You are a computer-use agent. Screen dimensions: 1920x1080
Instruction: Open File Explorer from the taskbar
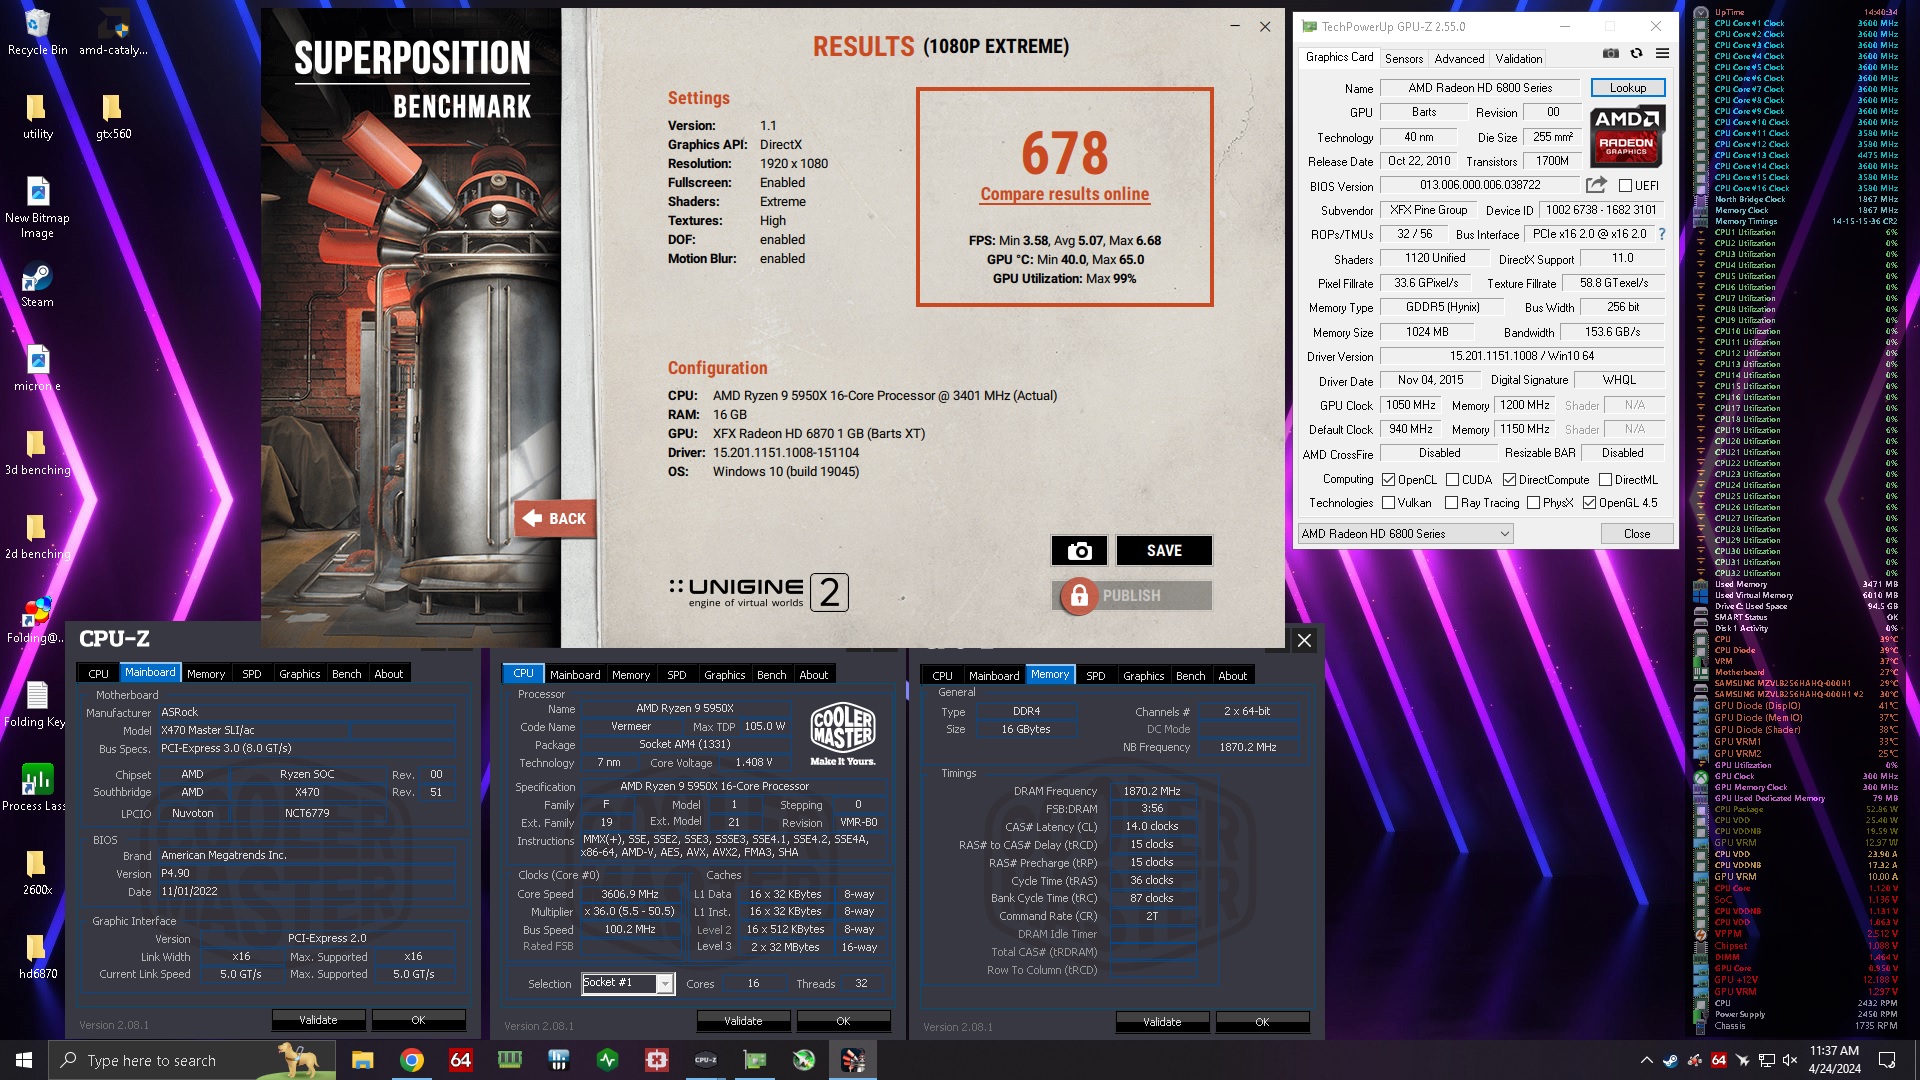(362, 1060)
